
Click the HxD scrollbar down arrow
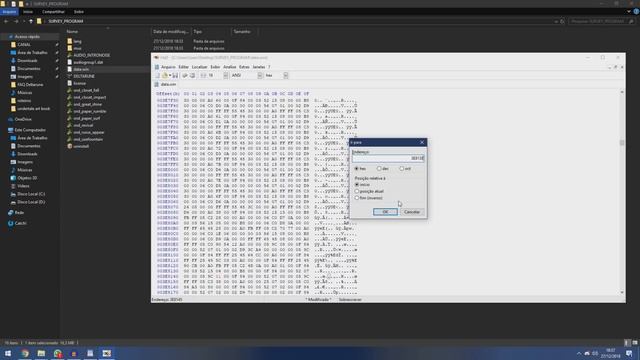click(x=622, y=293)
